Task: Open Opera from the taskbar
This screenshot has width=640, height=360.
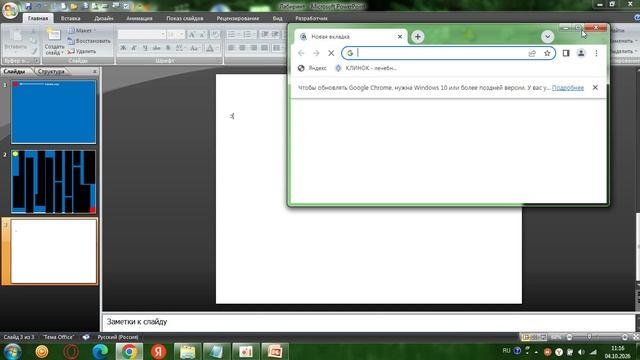Action: pos(71,351)
